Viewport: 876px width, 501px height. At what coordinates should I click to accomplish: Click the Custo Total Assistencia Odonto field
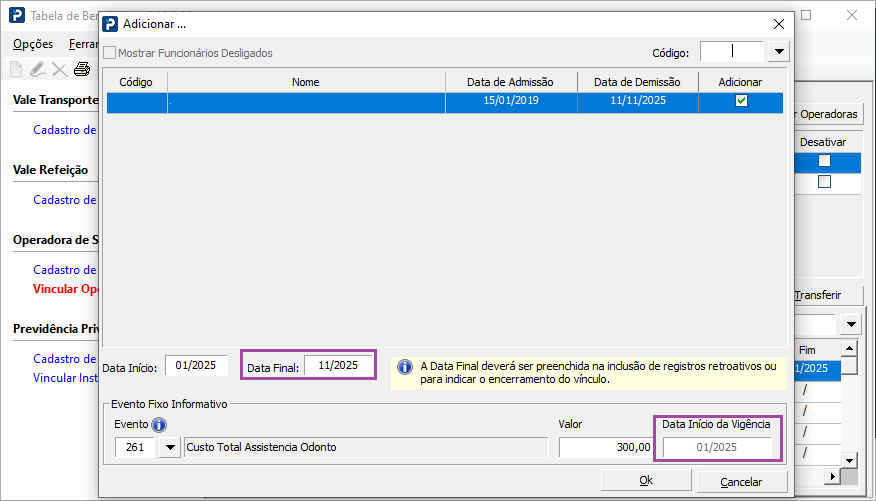(366, 447)
